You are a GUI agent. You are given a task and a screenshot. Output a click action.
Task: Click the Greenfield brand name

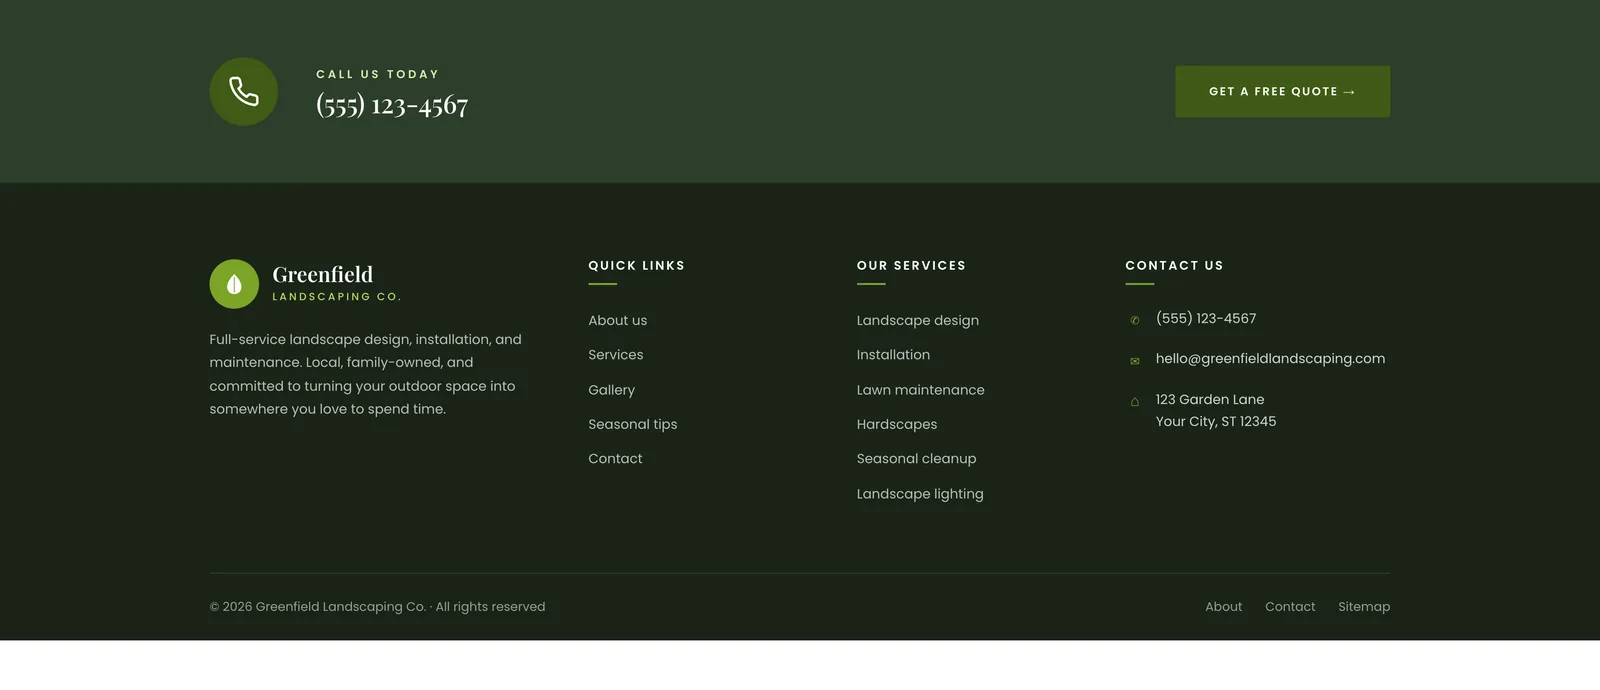(323, 275)
